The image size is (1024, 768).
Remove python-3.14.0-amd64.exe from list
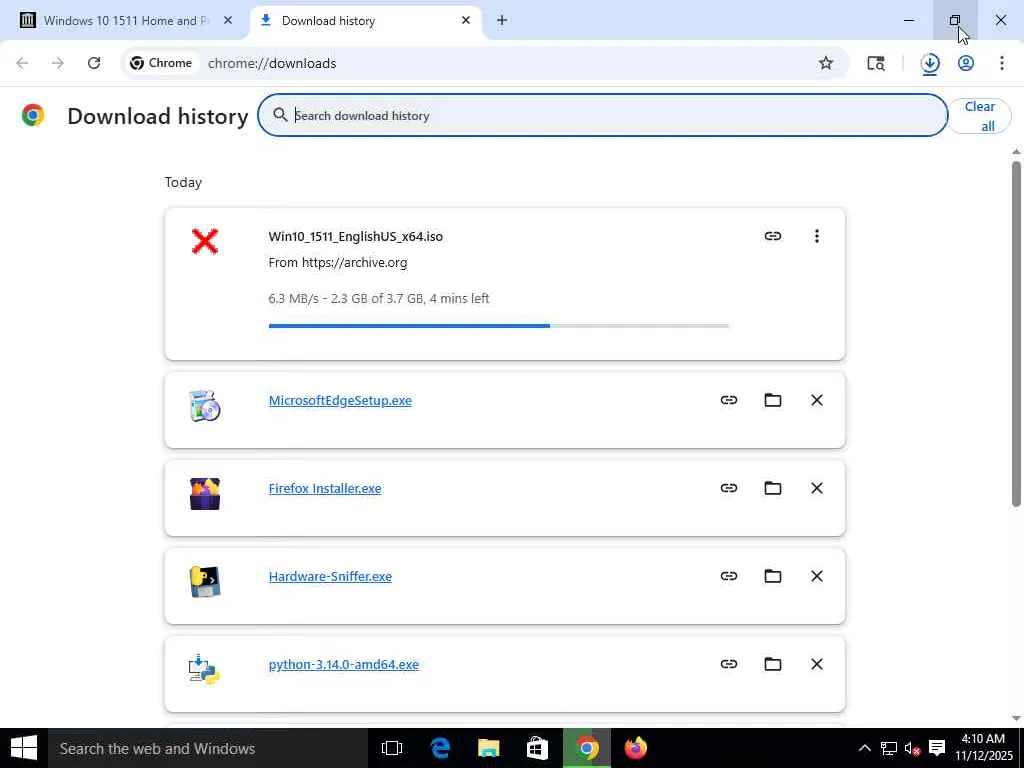[x=816, y=664]
